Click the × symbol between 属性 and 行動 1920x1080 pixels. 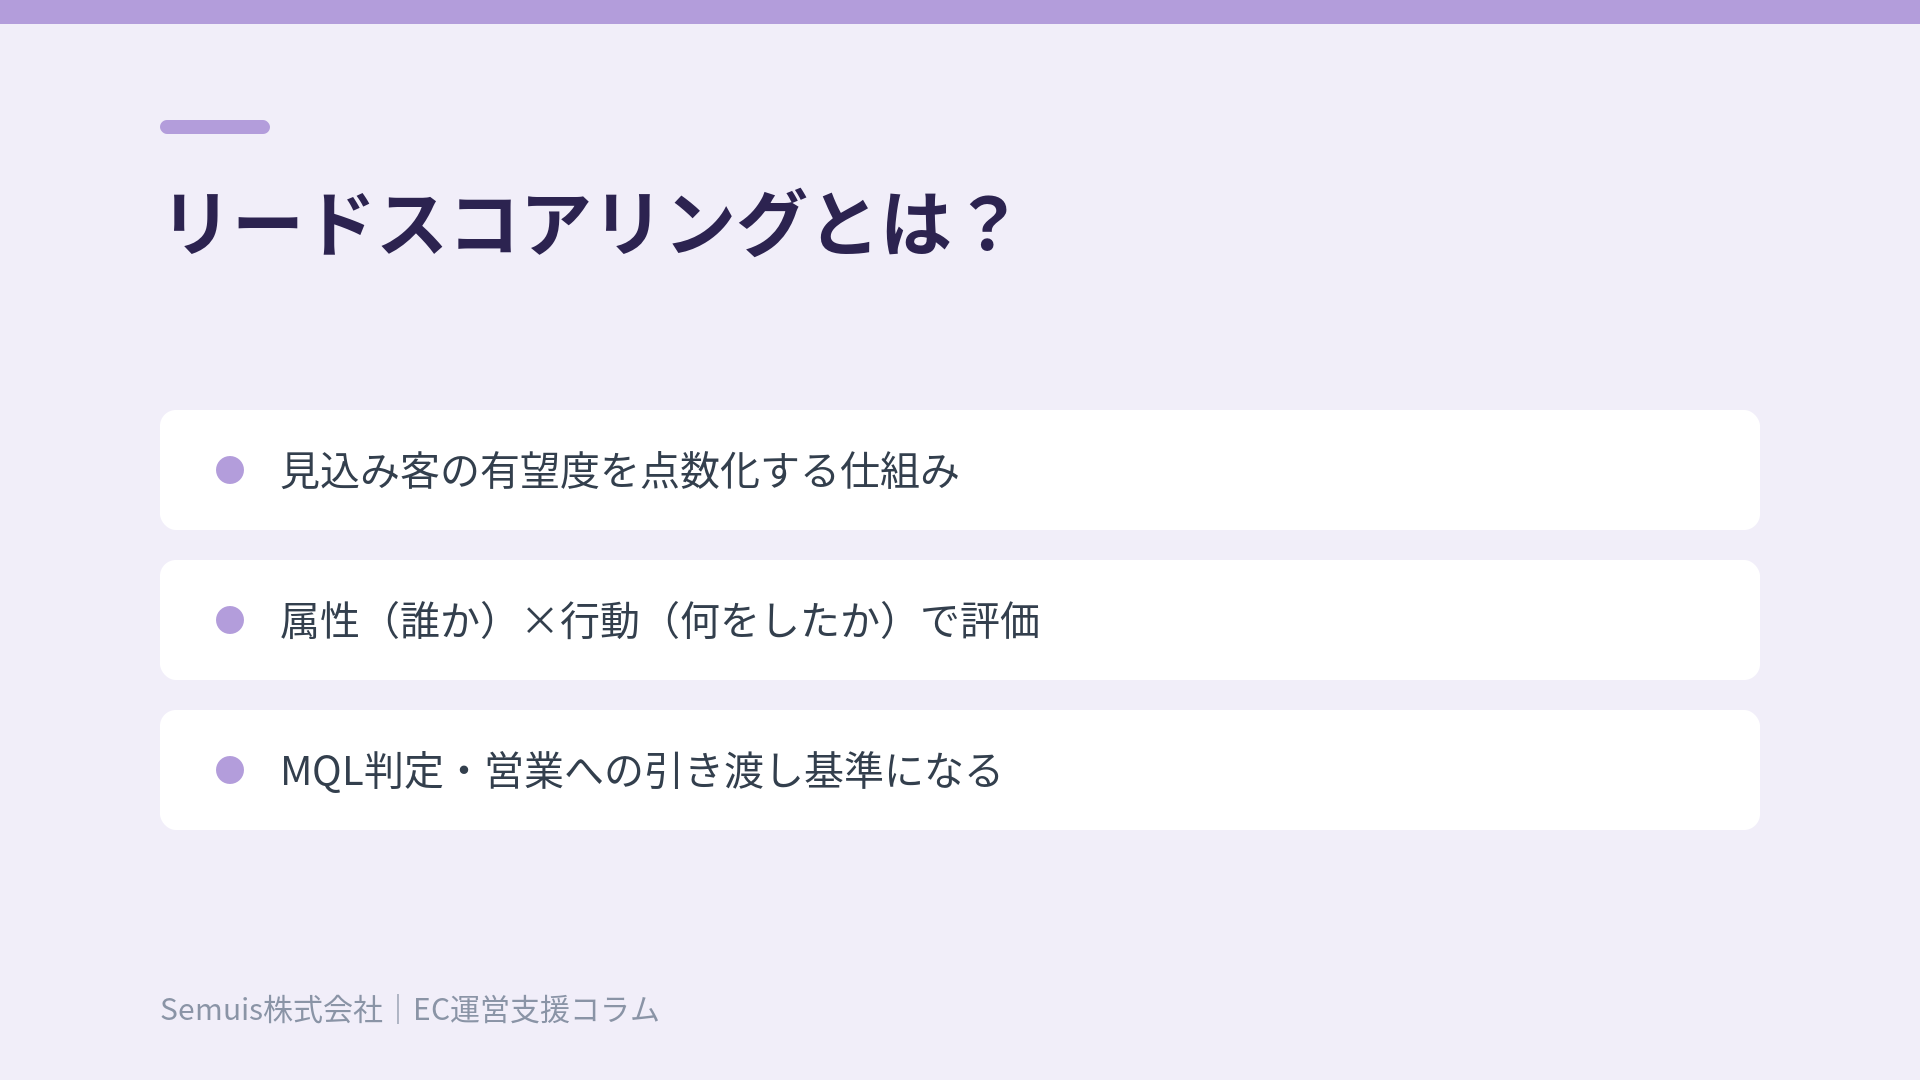point(540,621)
